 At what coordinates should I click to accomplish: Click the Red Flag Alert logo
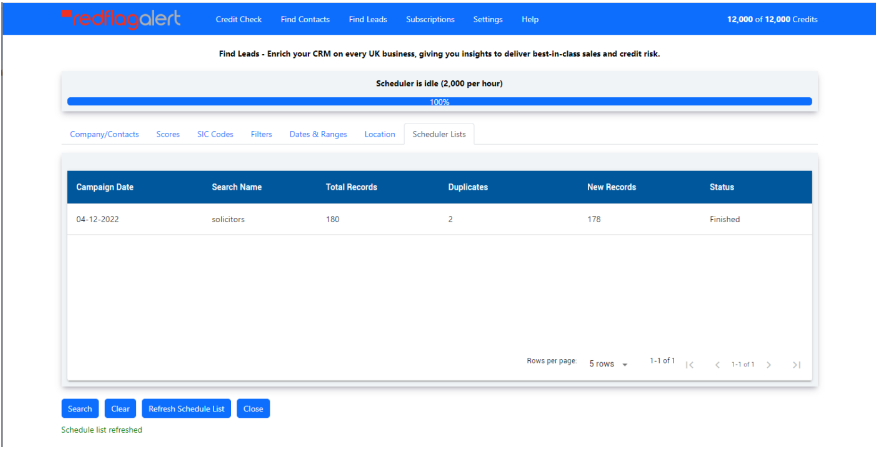[x=121, y=19]
